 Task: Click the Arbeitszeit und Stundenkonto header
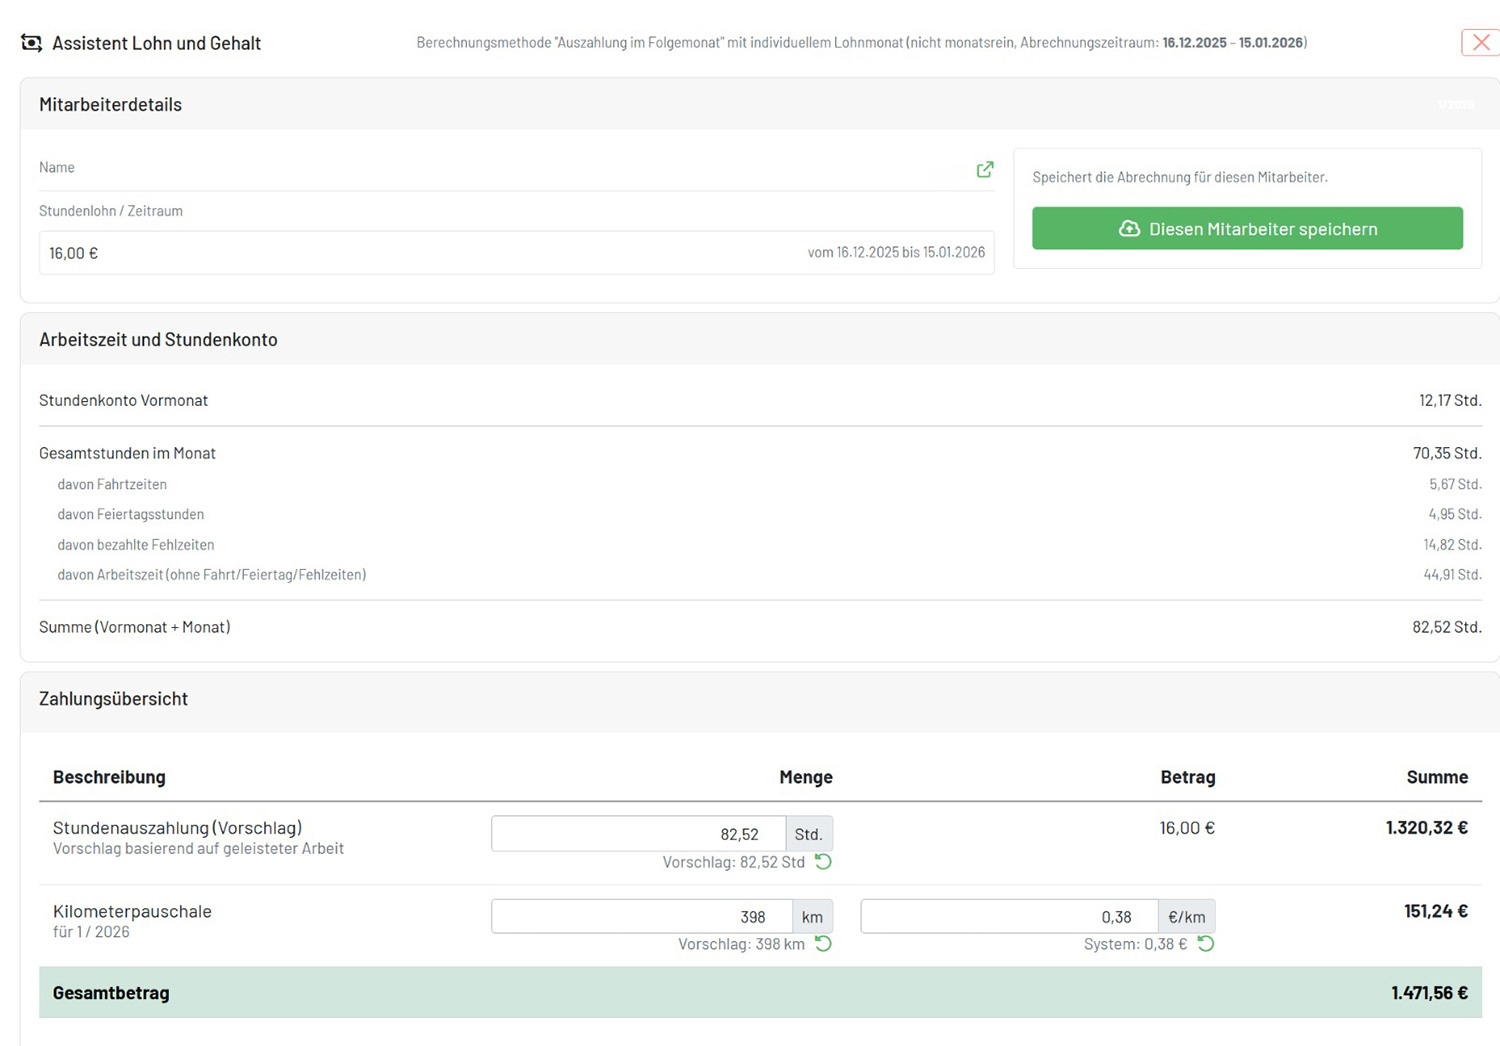point(158,340)
